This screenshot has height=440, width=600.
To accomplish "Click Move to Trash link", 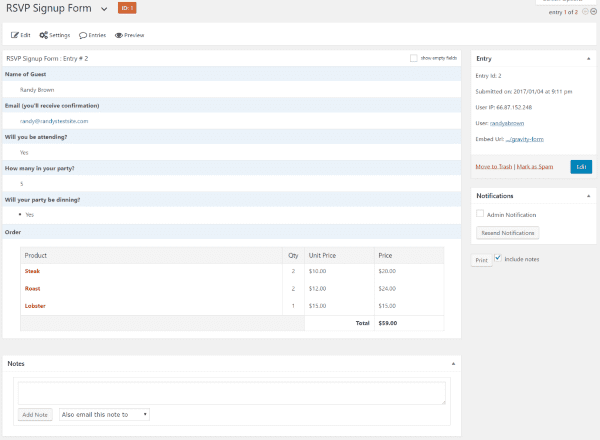I will pos(494,166).
